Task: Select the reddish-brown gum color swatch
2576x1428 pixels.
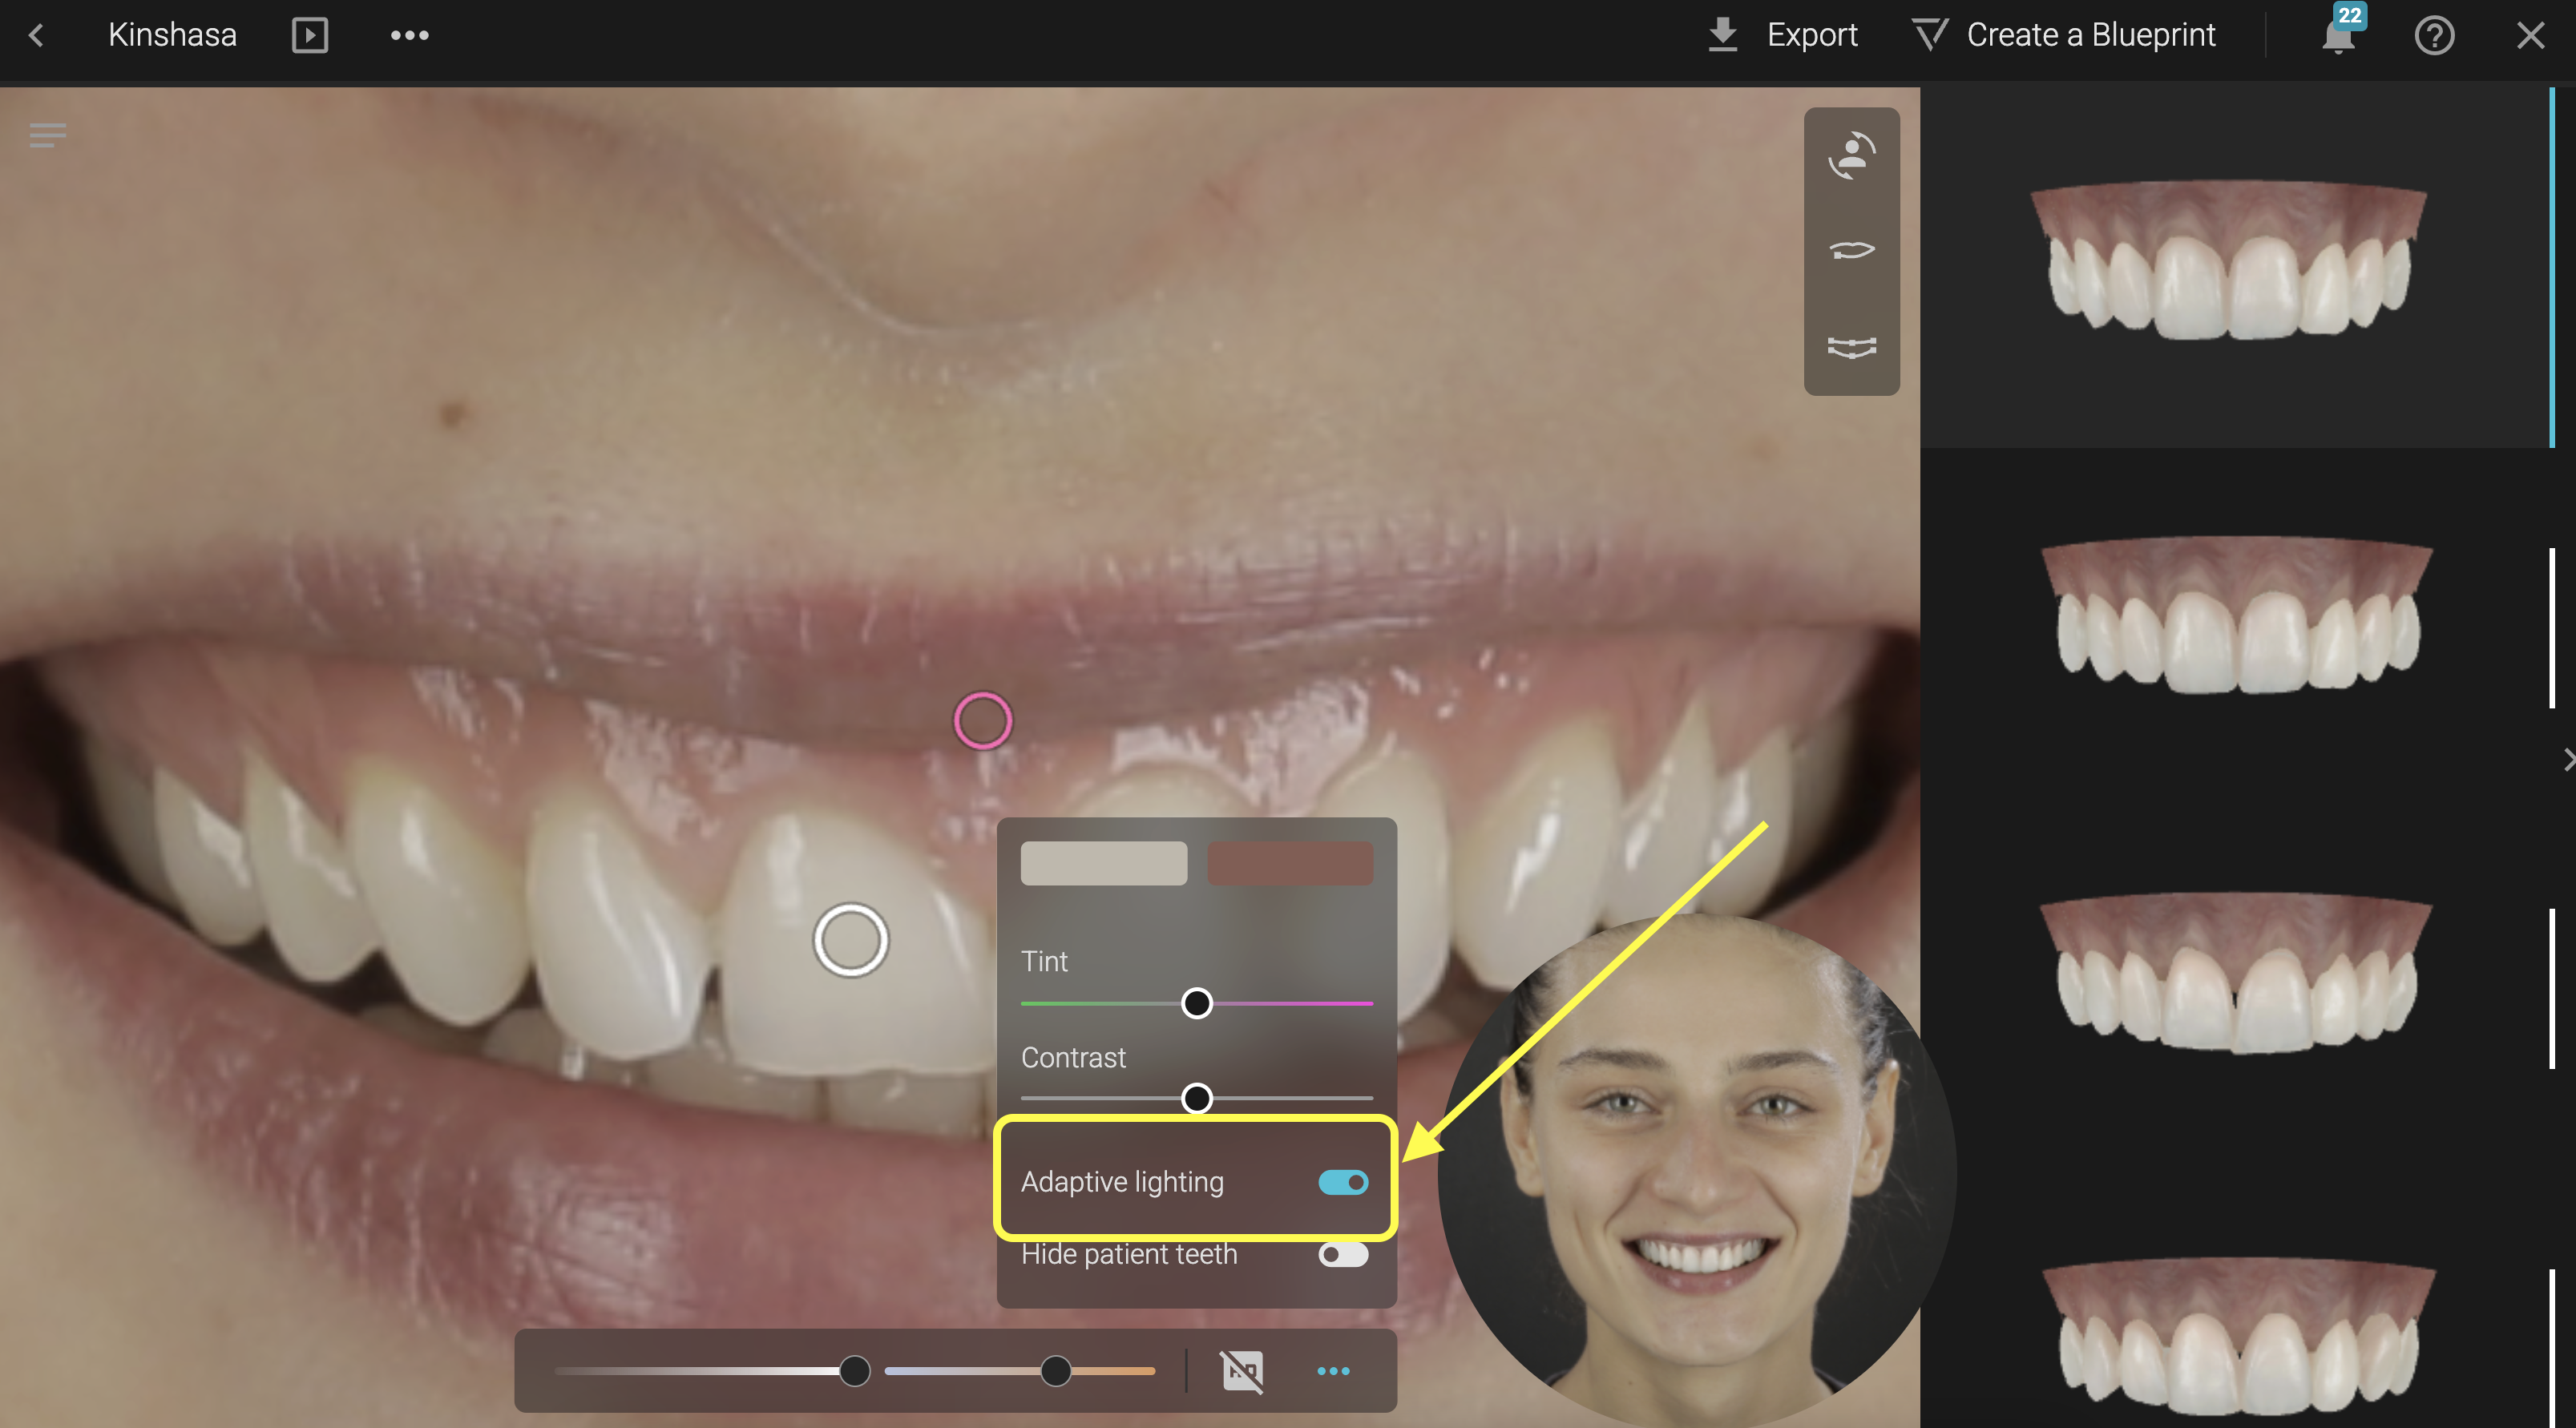Action: point(1290,863)
